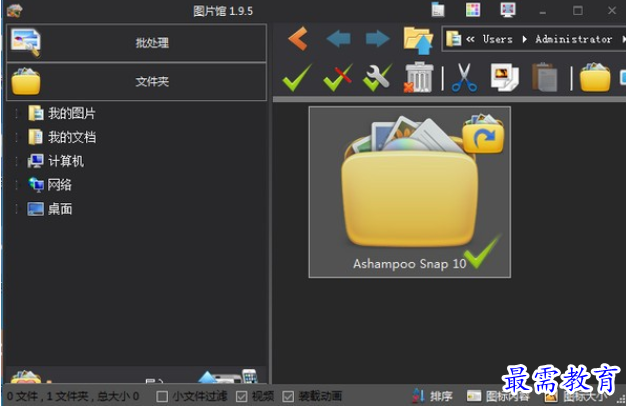Select 计算机 in folder tree
The height and width of the screenshot is (411, 626).
click(66, 161)
